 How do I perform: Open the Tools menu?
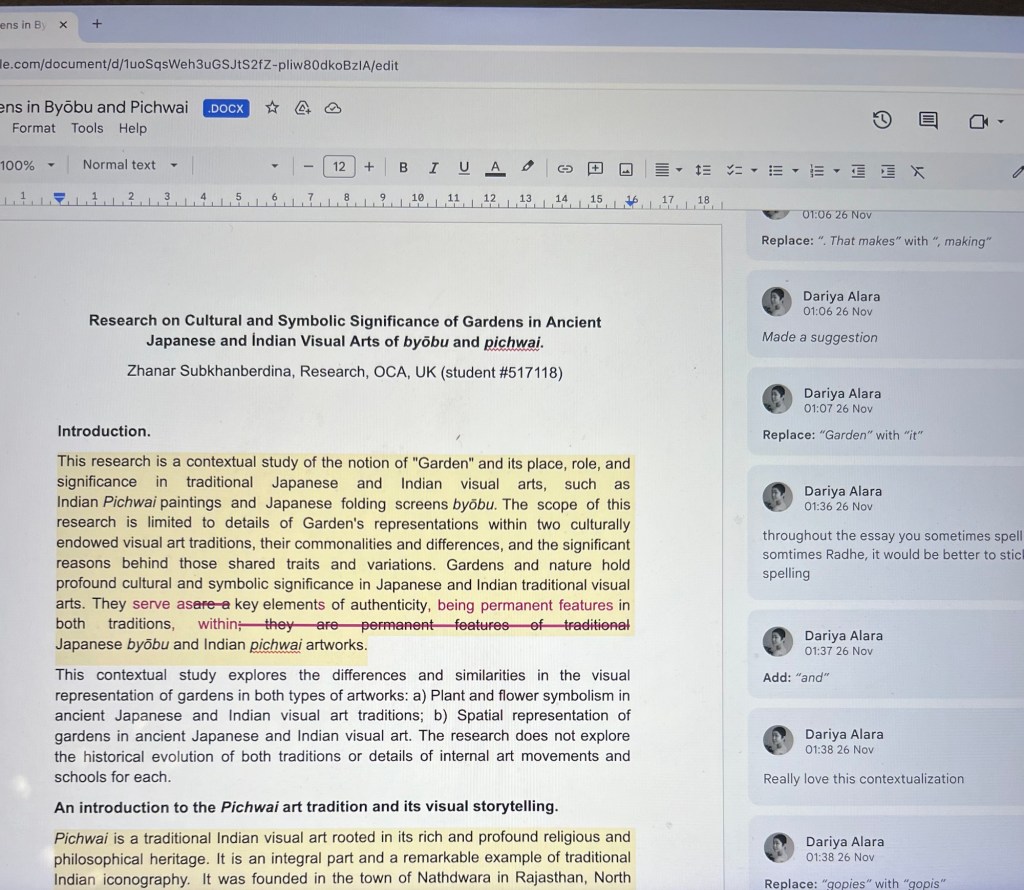(87, 128)
